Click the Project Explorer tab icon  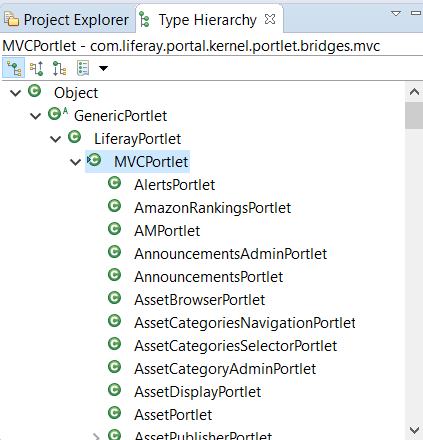11,19
